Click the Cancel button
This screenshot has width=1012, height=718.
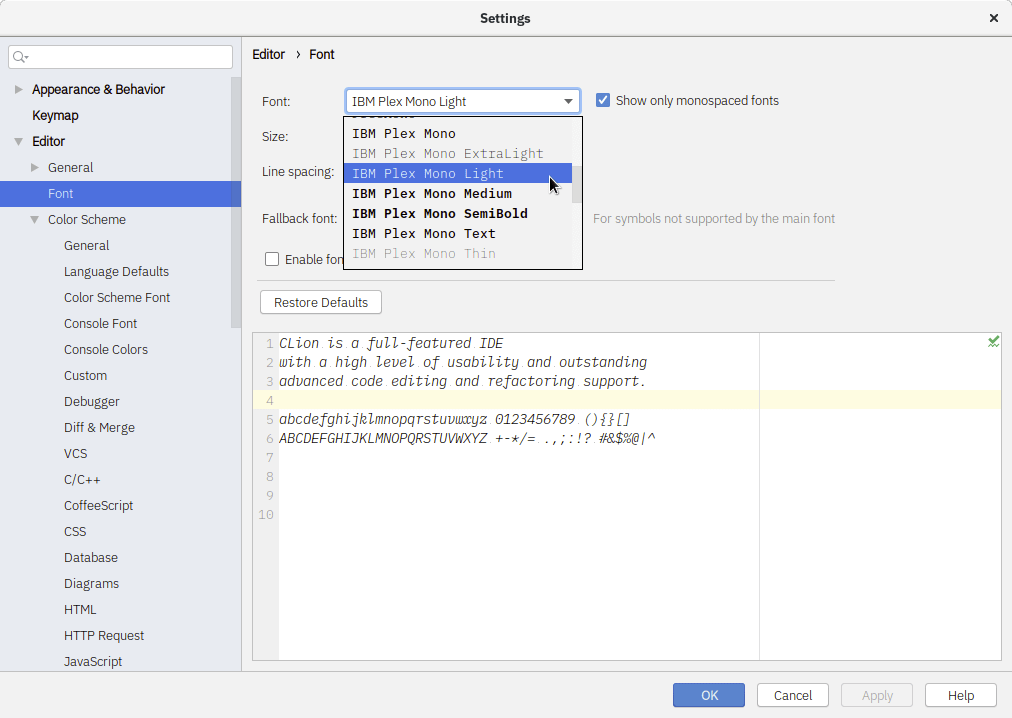(792, 695)
